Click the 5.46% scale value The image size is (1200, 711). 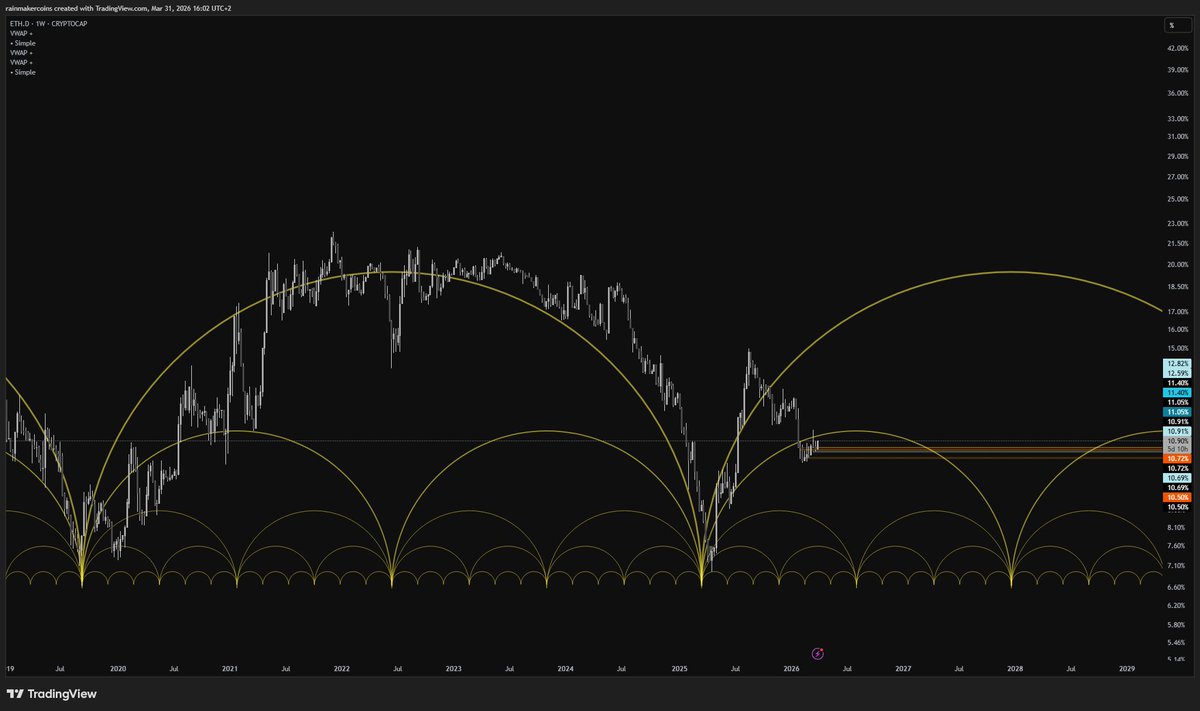click(1176, 642)
